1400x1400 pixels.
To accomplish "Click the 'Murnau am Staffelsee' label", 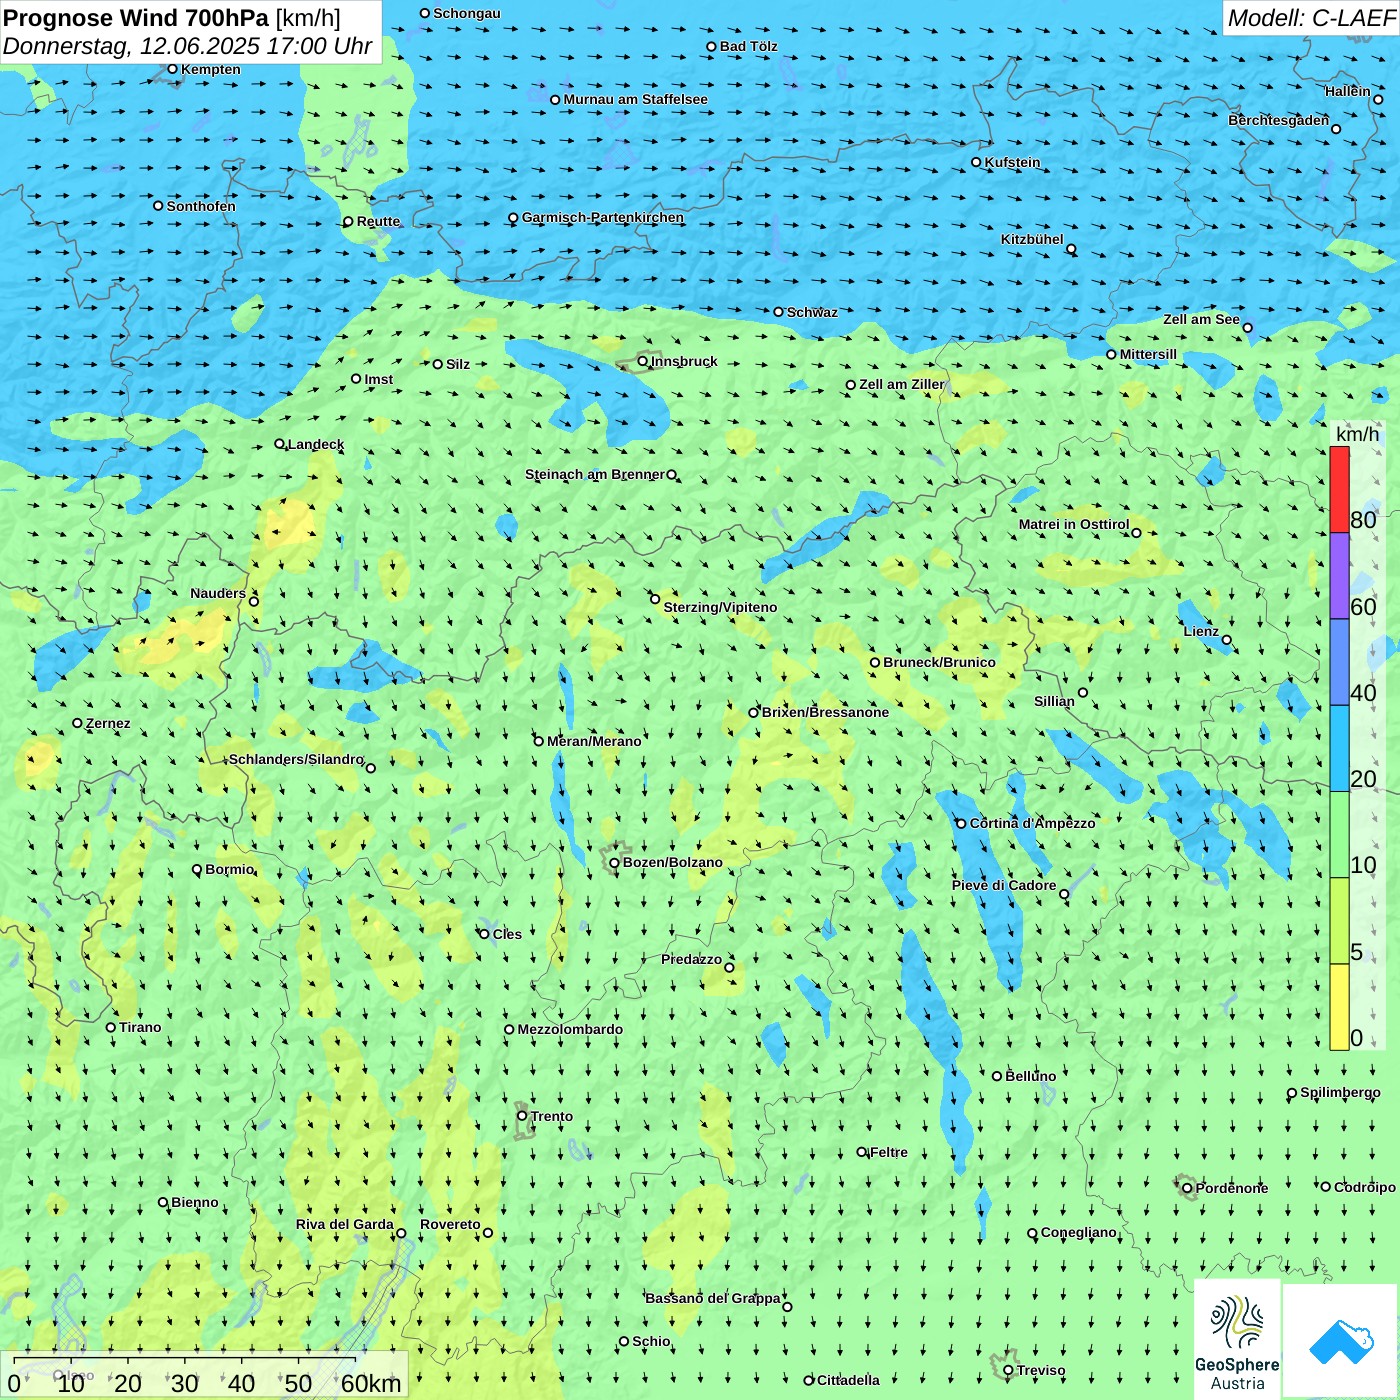I will pyautogui.click(x=636, y=99).
